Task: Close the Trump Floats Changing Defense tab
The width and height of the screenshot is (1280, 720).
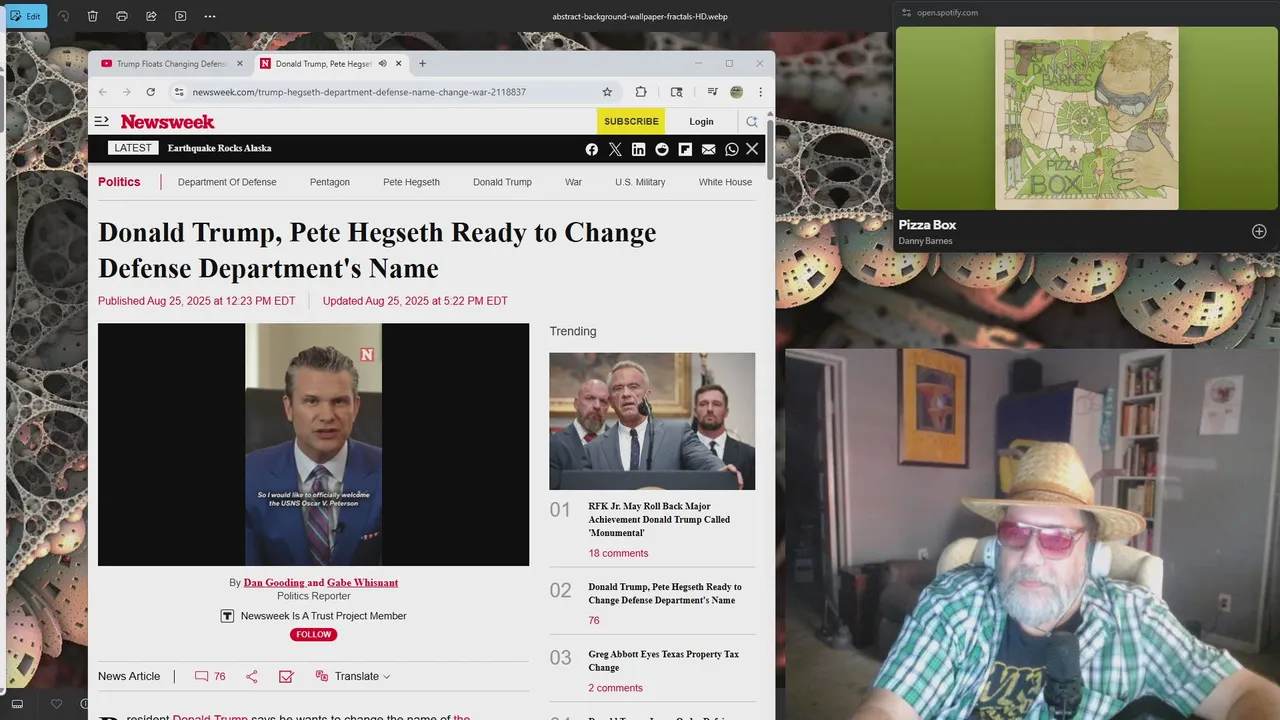Action: (240, 63)
